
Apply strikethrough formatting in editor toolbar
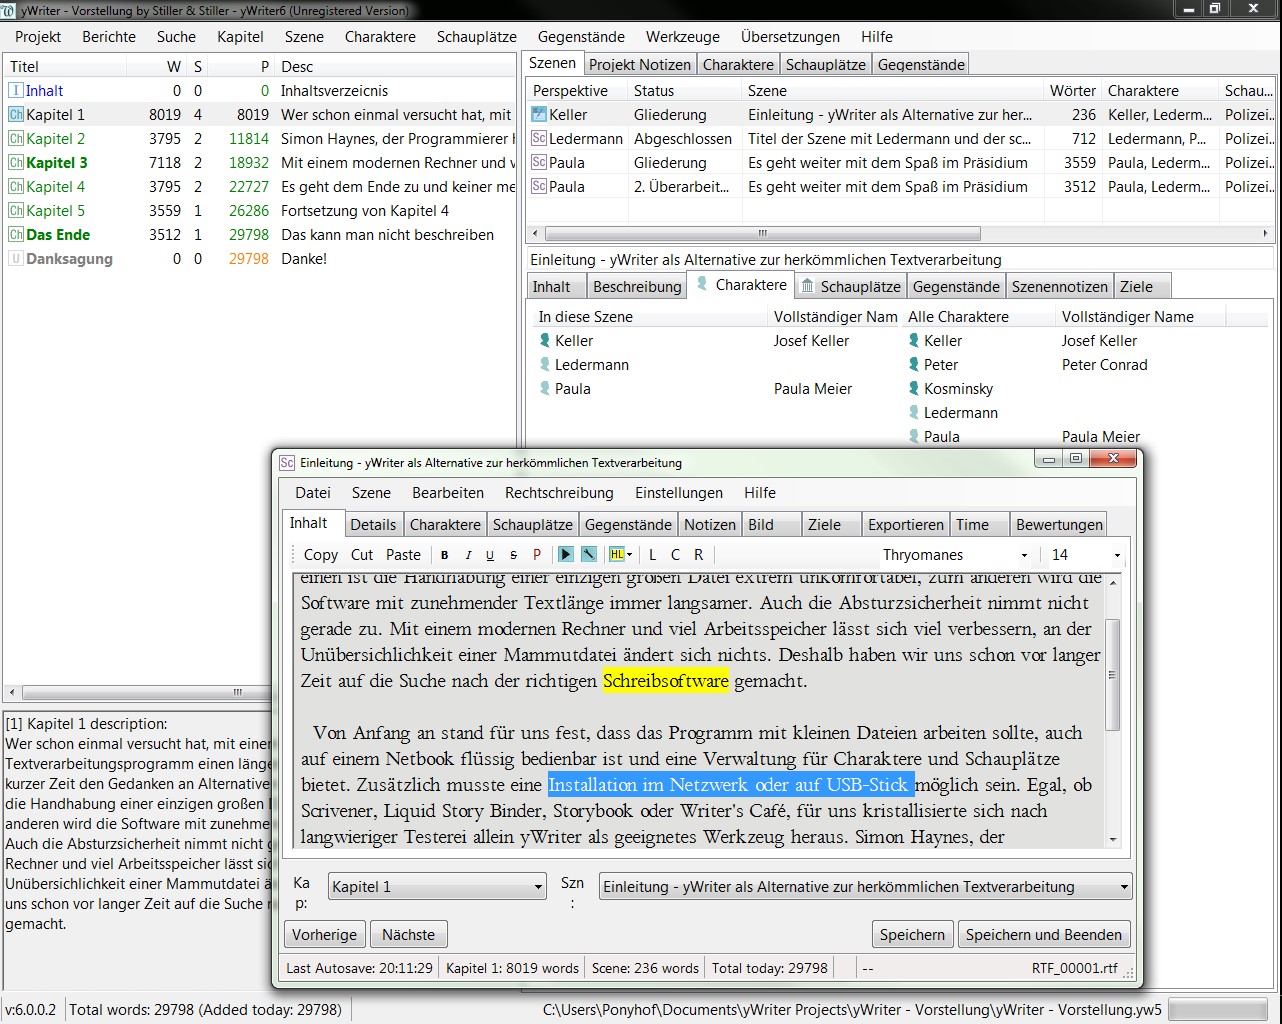click(x=513, y=555)
